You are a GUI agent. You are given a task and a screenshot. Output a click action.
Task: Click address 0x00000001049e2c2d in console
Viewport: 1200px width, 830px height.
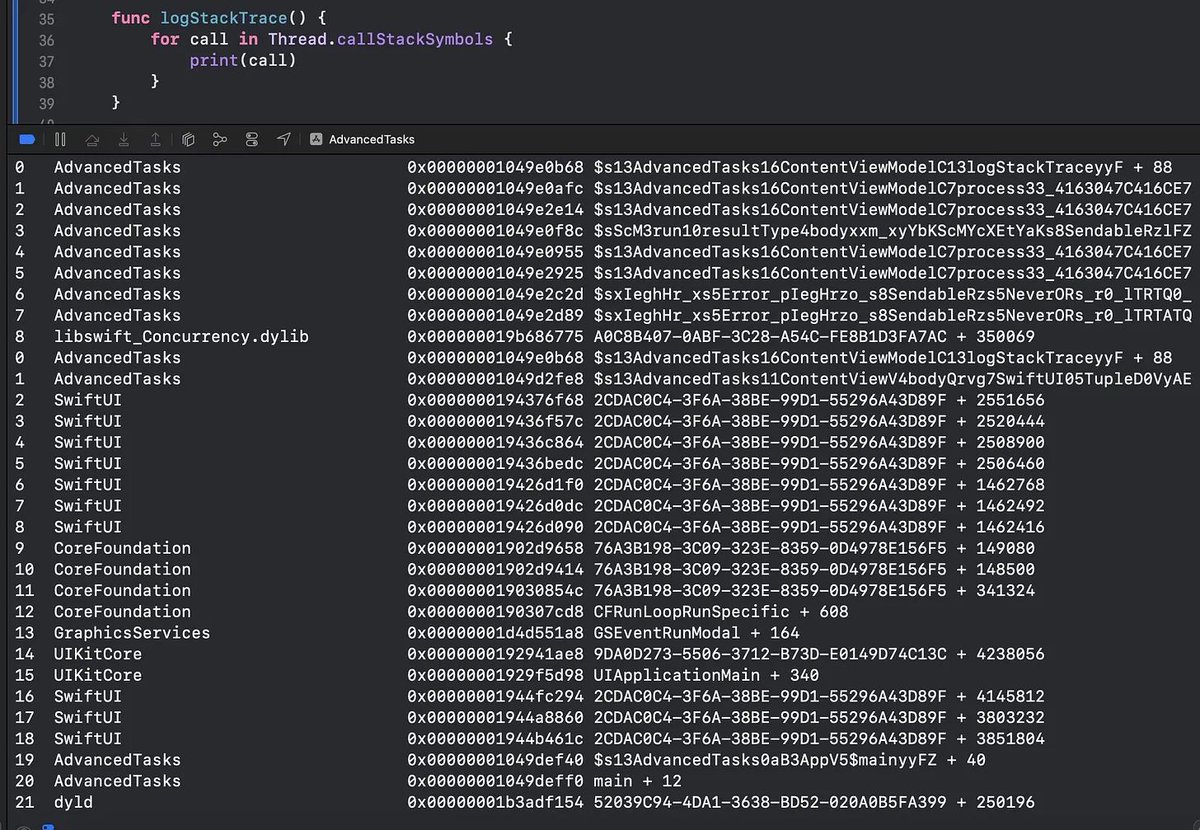click(x=496, y=294)
